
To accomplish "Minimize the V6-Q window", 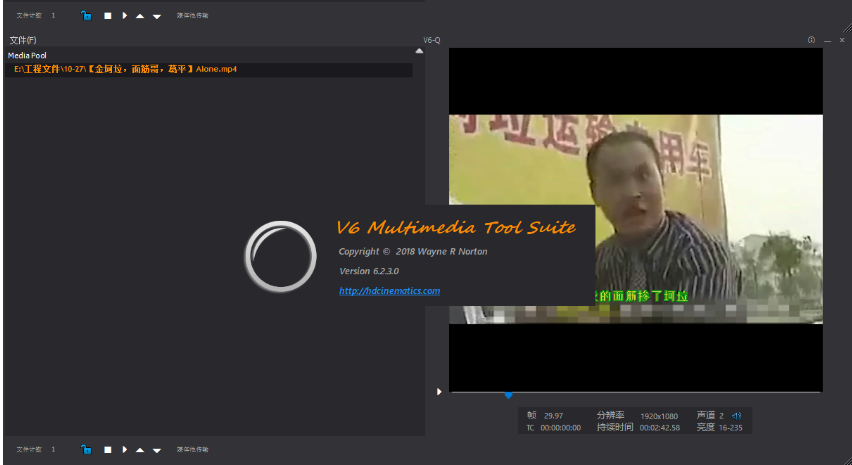I will coord(828,41).
